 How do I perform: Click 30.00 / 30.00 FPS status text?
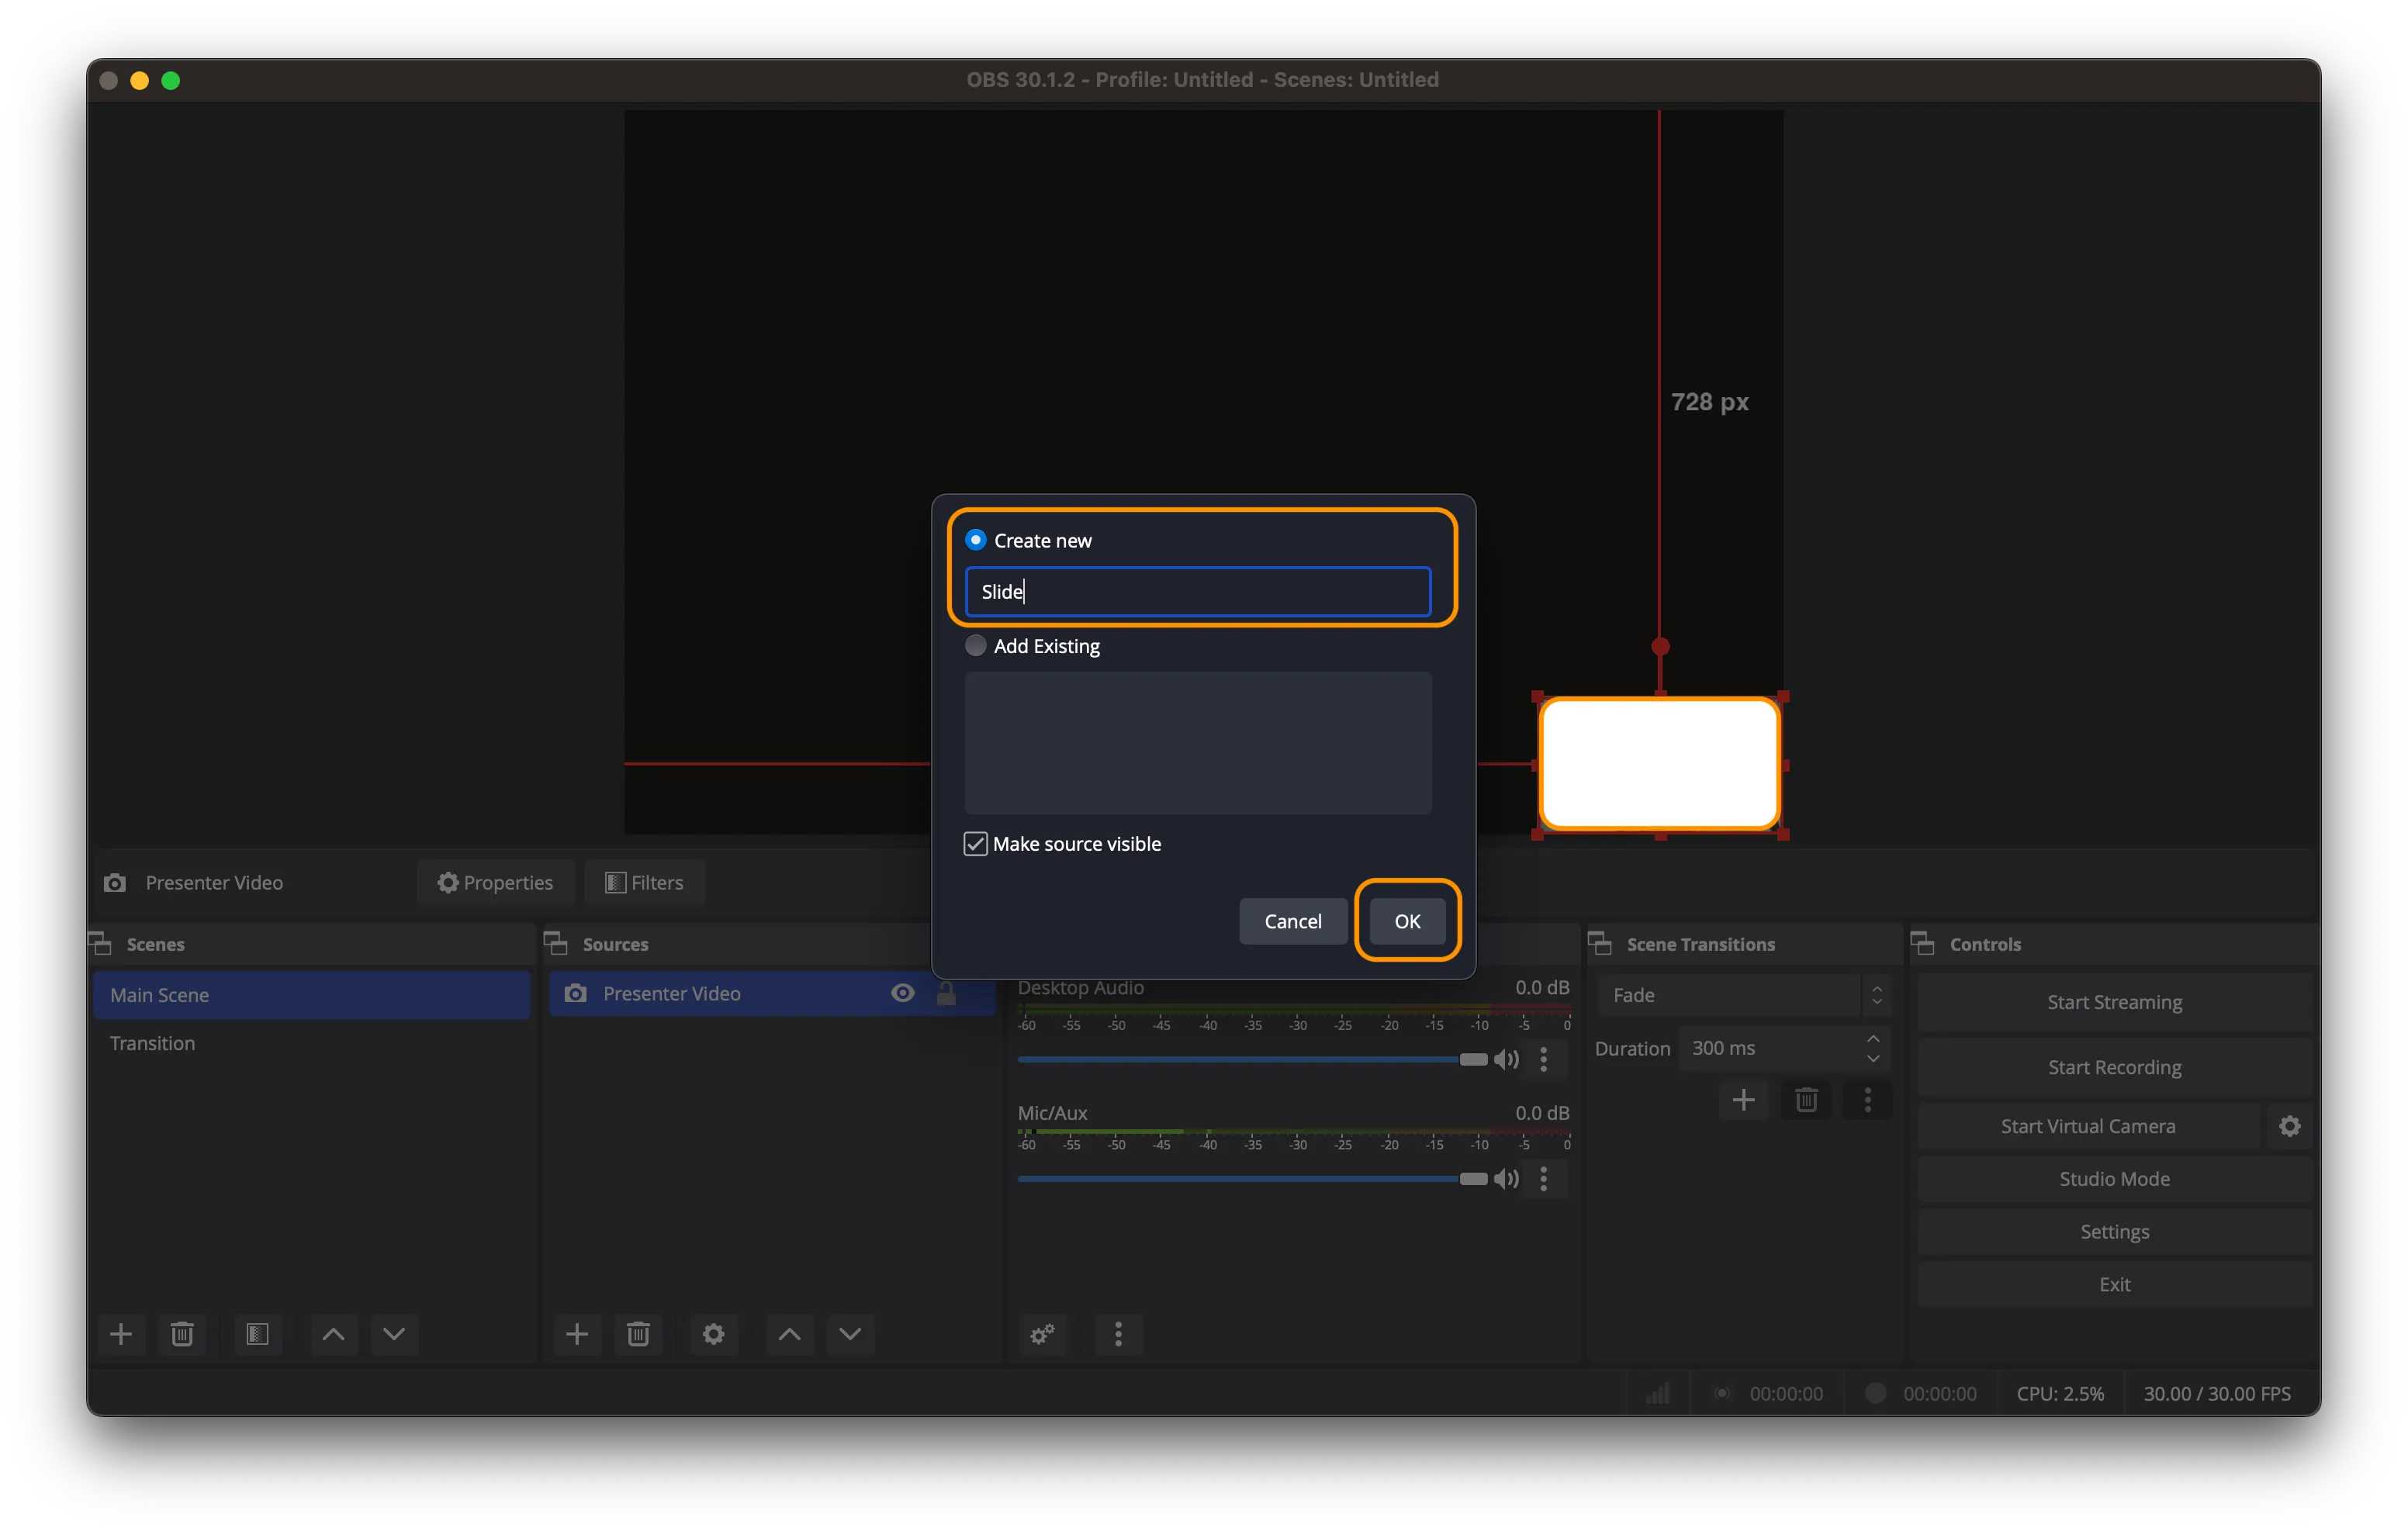[2217, 1393]
